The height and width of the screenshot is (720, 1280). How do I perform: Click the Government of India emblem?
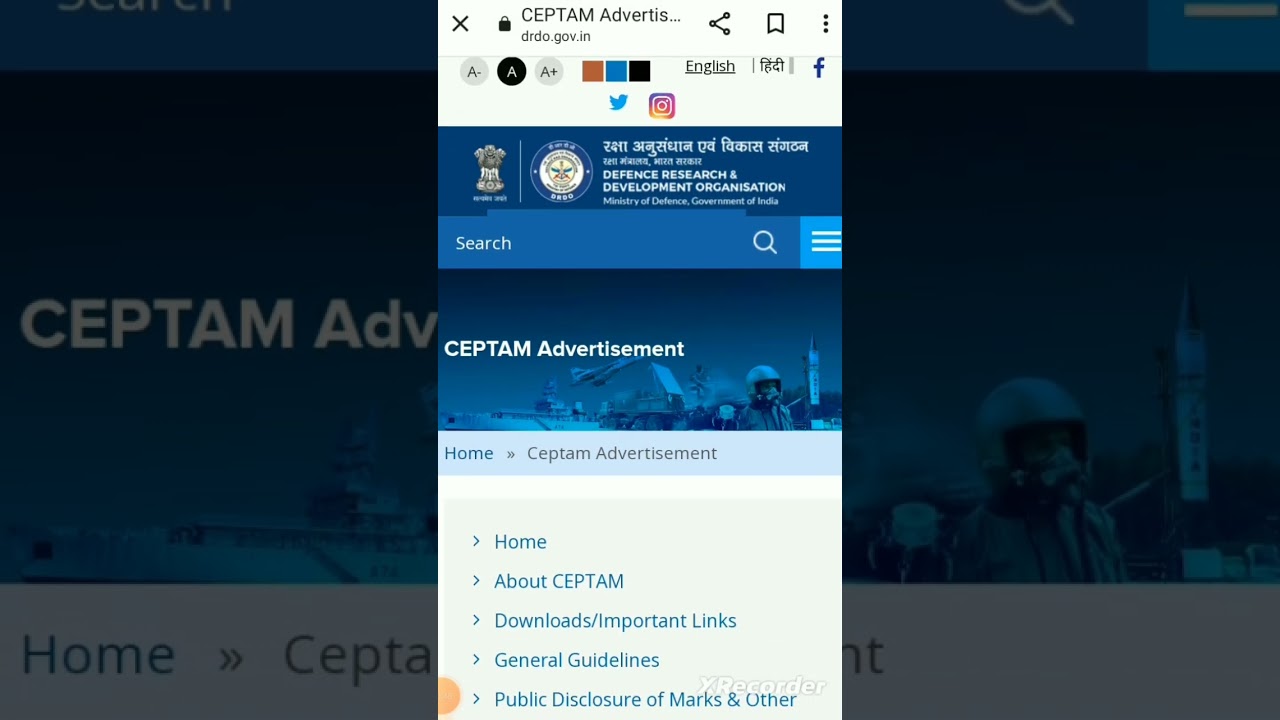pyautogui.click(x=490, y=172)
